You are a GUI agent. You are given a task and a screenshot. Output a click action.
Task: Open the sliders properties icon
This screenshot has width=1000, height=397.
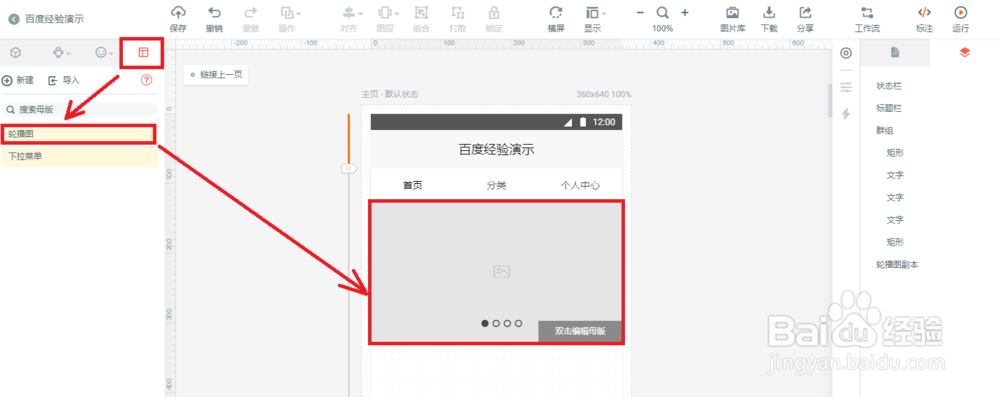tap(846, 86)
